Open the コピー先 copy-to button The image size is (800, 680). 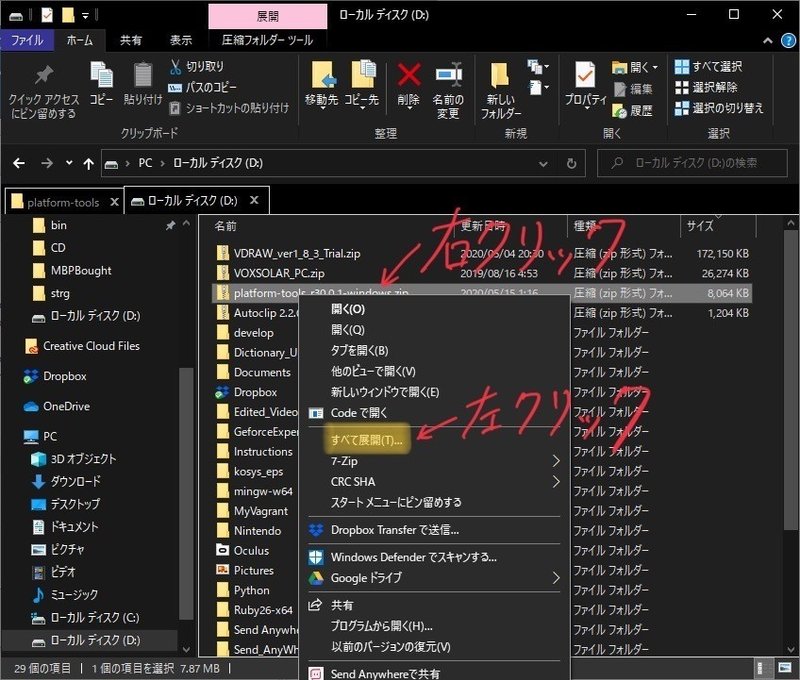362,85
